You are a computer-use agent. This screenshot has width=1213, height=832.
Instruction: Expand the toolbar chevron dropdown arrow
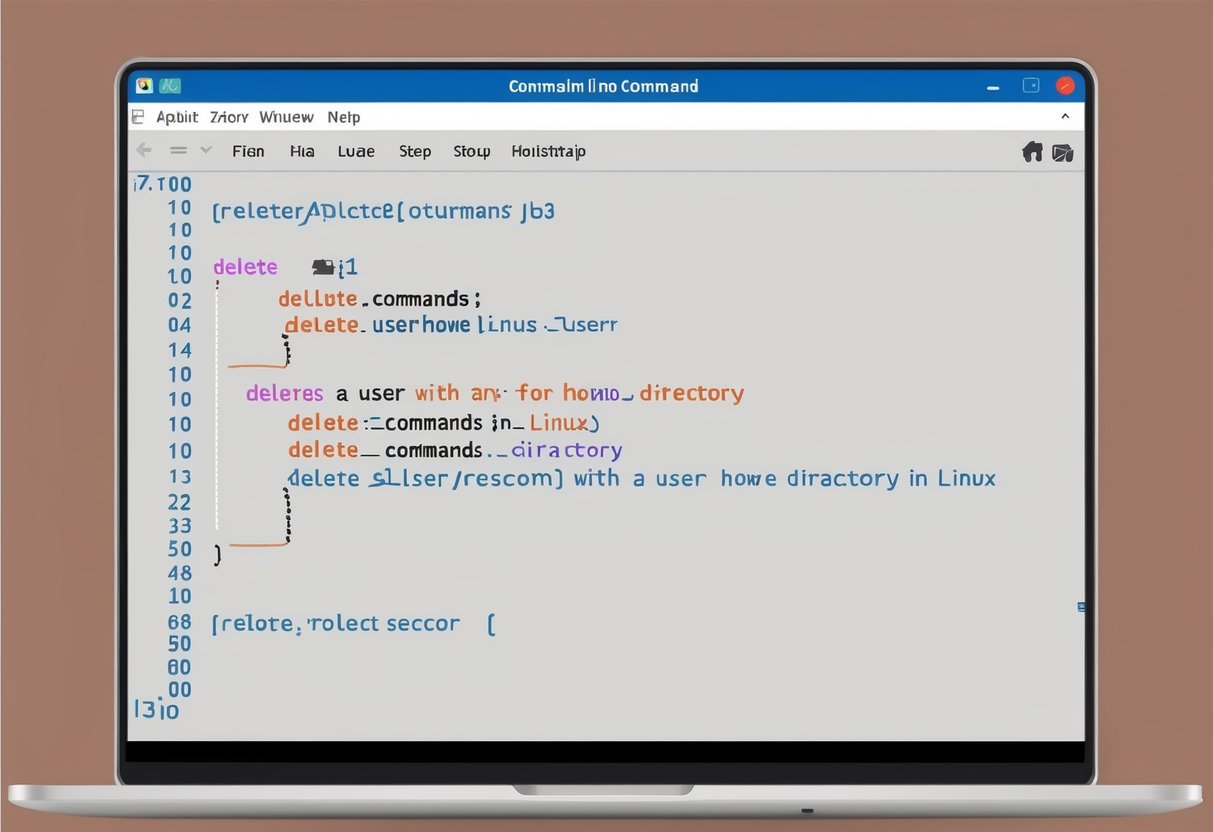(x=206, y=150)
